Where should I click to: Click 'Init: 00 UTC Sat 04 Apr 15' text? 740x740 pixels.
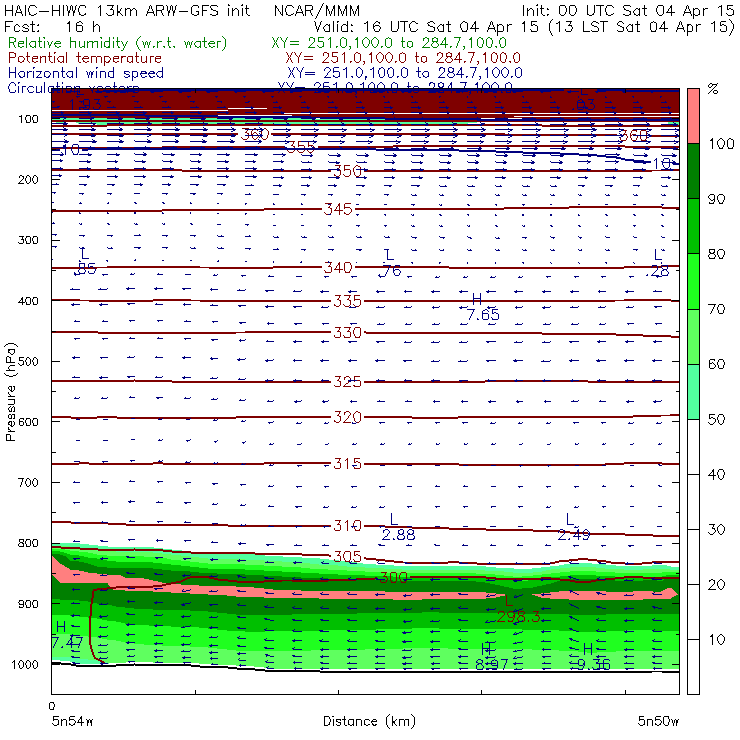click(628, 10)
